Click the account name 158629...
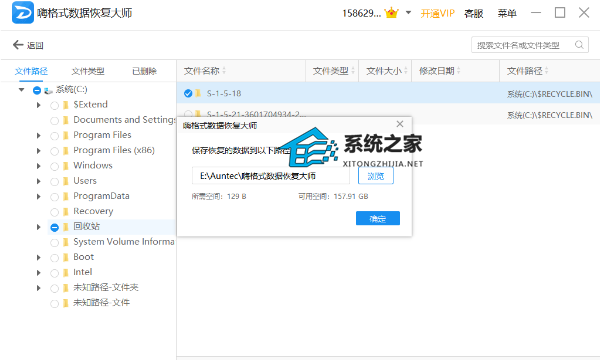The height and width of the screenshot is (360, 600). tap(362, 13)
